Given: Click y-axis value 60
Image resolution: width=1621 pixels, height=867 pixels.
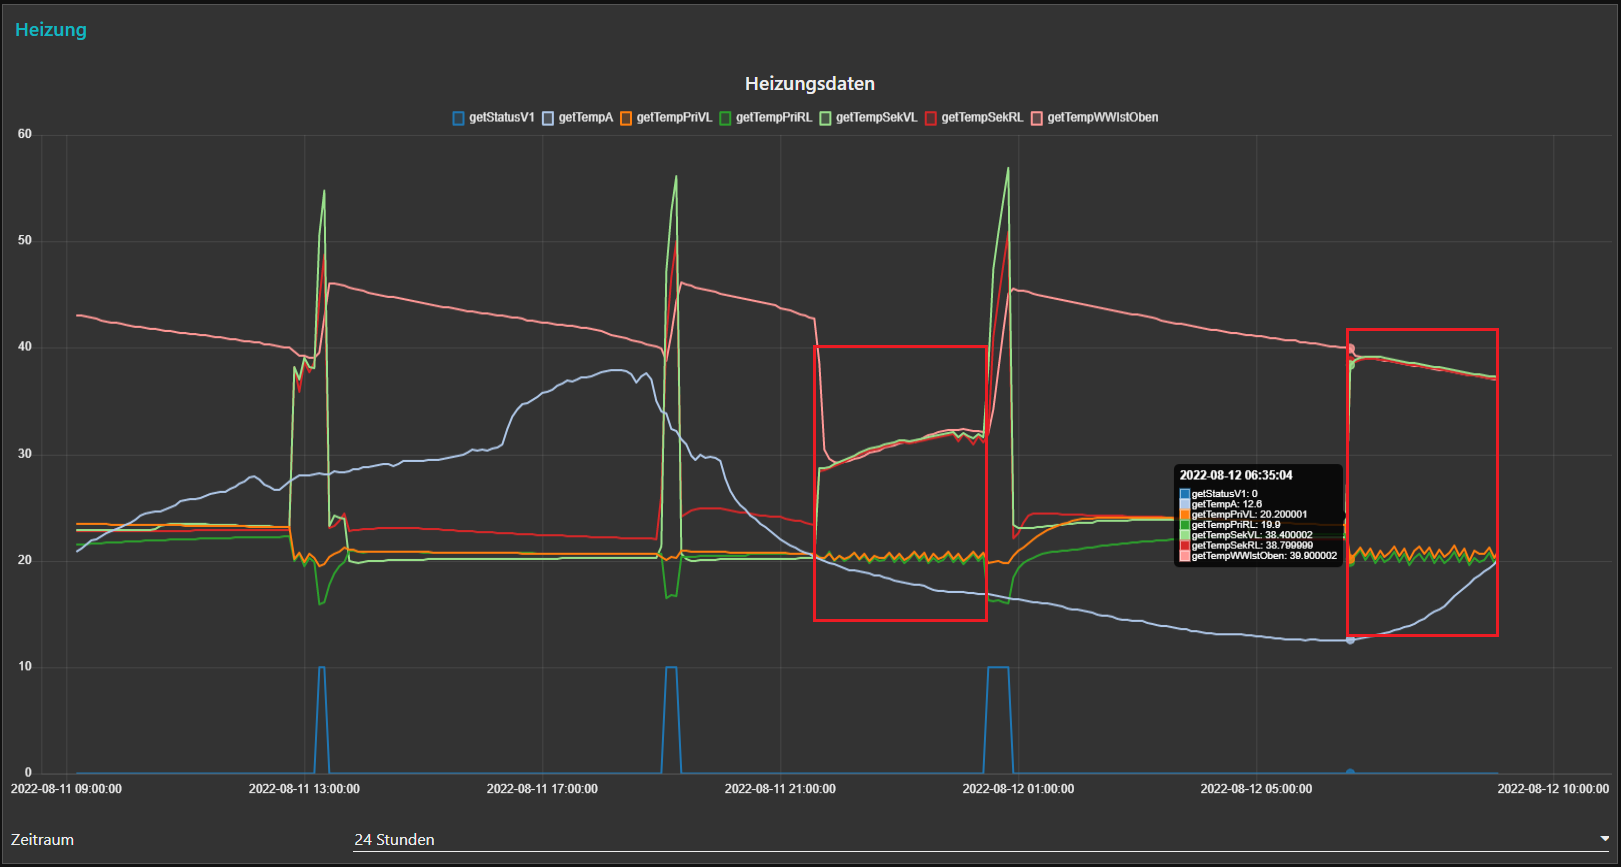Looking at the screenshot, I should point(25,134).
